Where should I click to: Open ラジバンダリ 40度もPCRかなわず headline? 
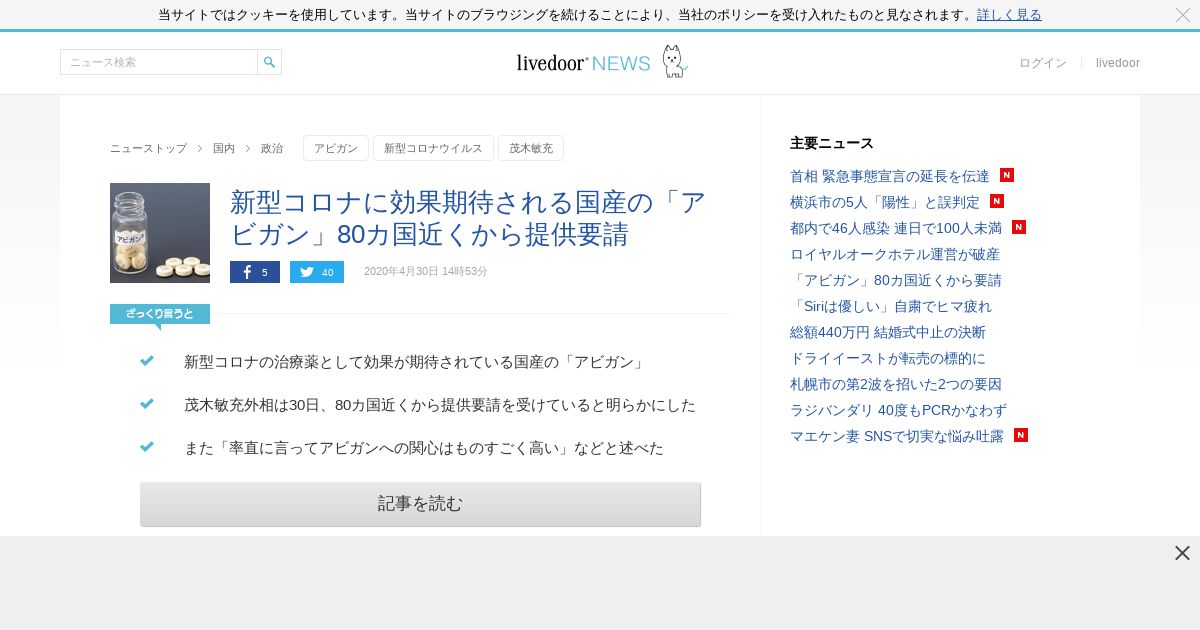pos(898,410)
